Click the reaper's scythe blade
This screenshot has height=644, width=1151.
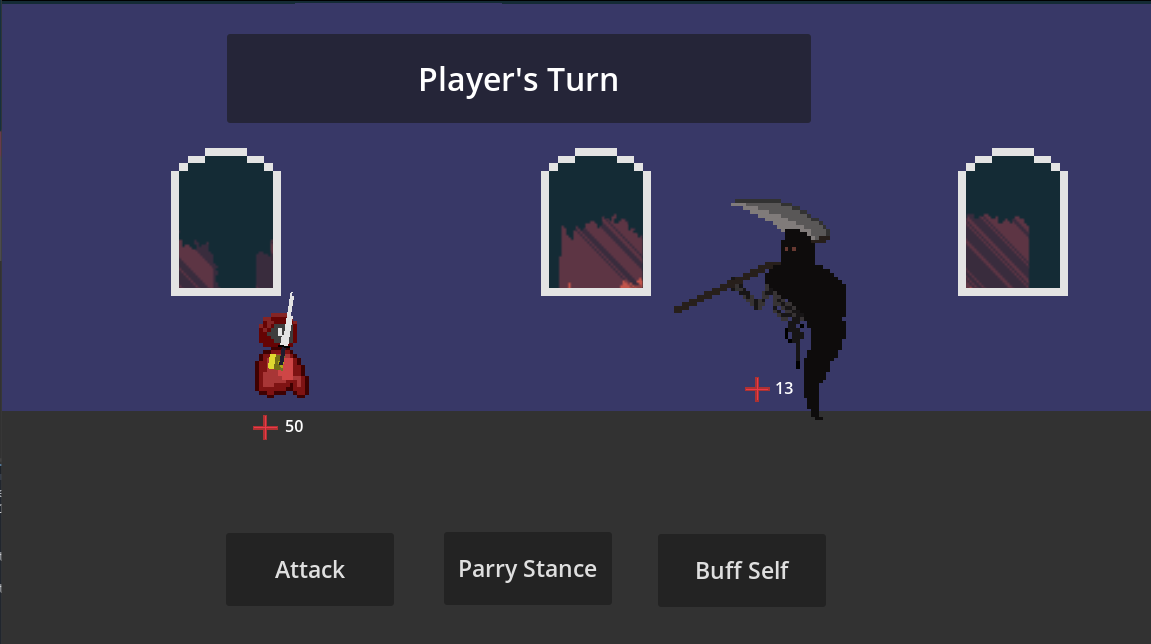[x=781, y=217]
